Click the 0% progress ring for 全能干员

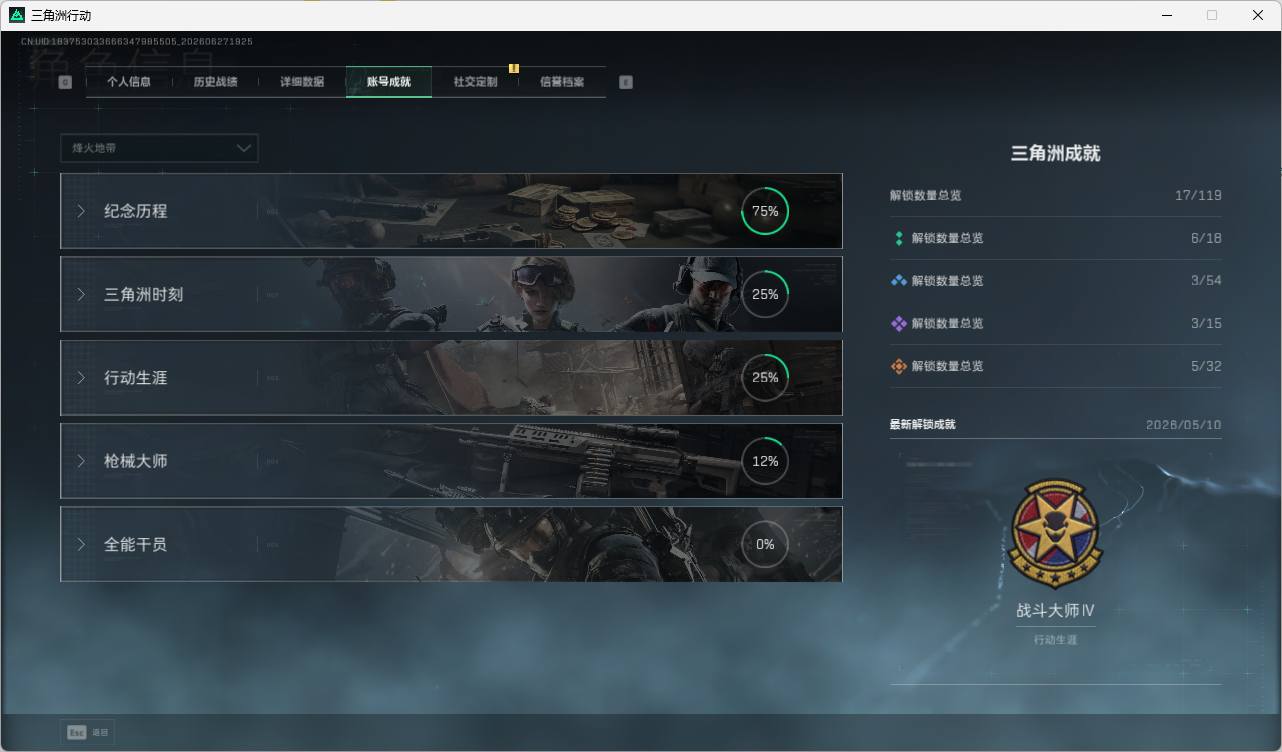pyautogui.click(x=765, y=544)
